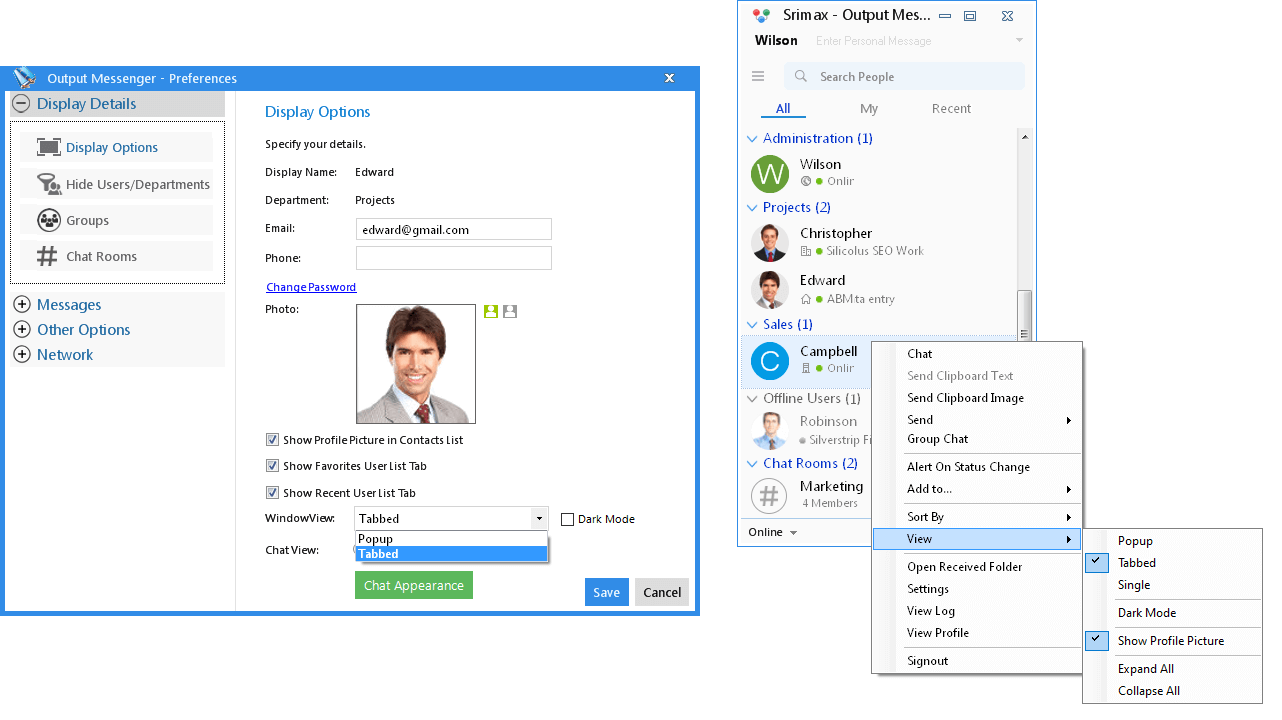This screenshot has height=720, width=1282.
Task: Click the green upload photo icon
Action: coord(490,311)
